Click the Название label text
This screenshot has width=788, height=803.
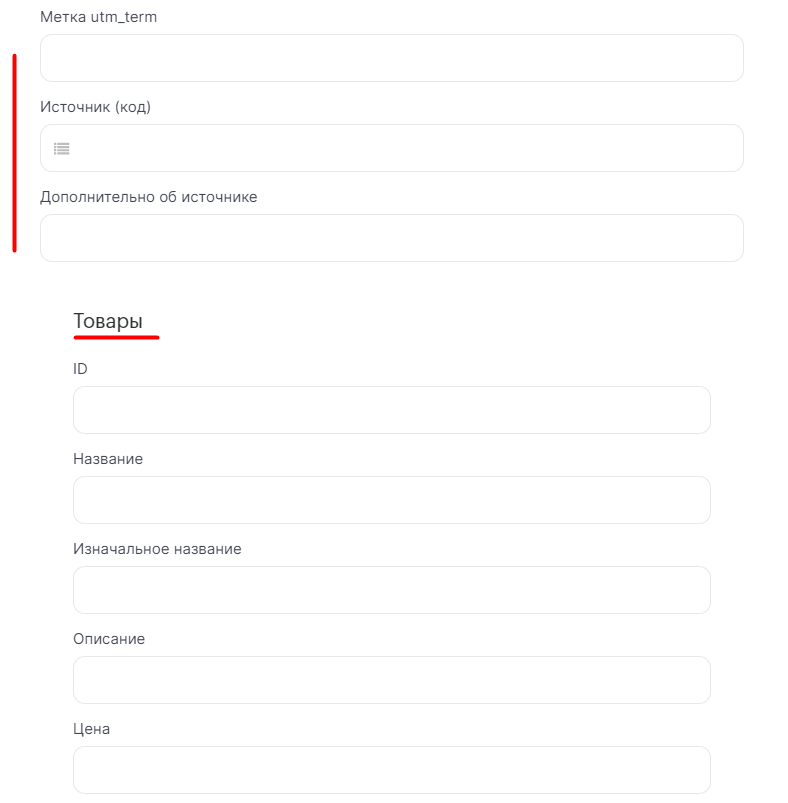[x=108, y=459]
